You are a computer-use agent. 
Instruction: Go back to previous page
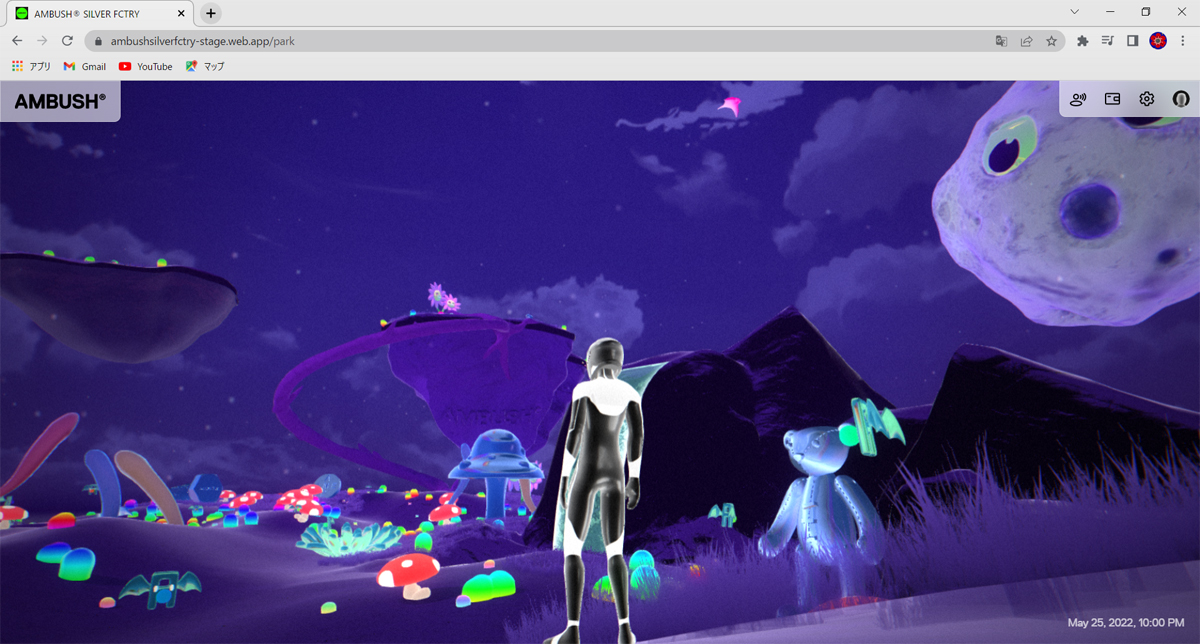click(17, 41)
